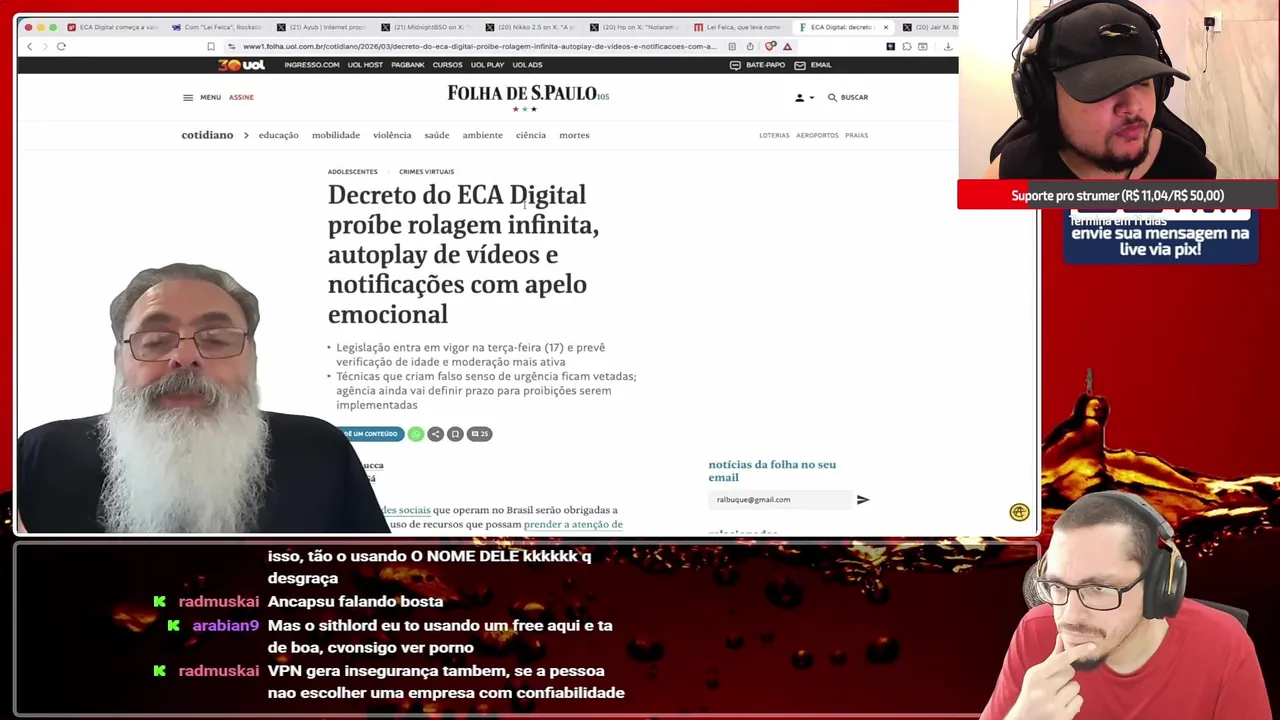Screen dimensions: 1280x720
Task: Click the LOTERIAS link
Action: click(774, 135)
